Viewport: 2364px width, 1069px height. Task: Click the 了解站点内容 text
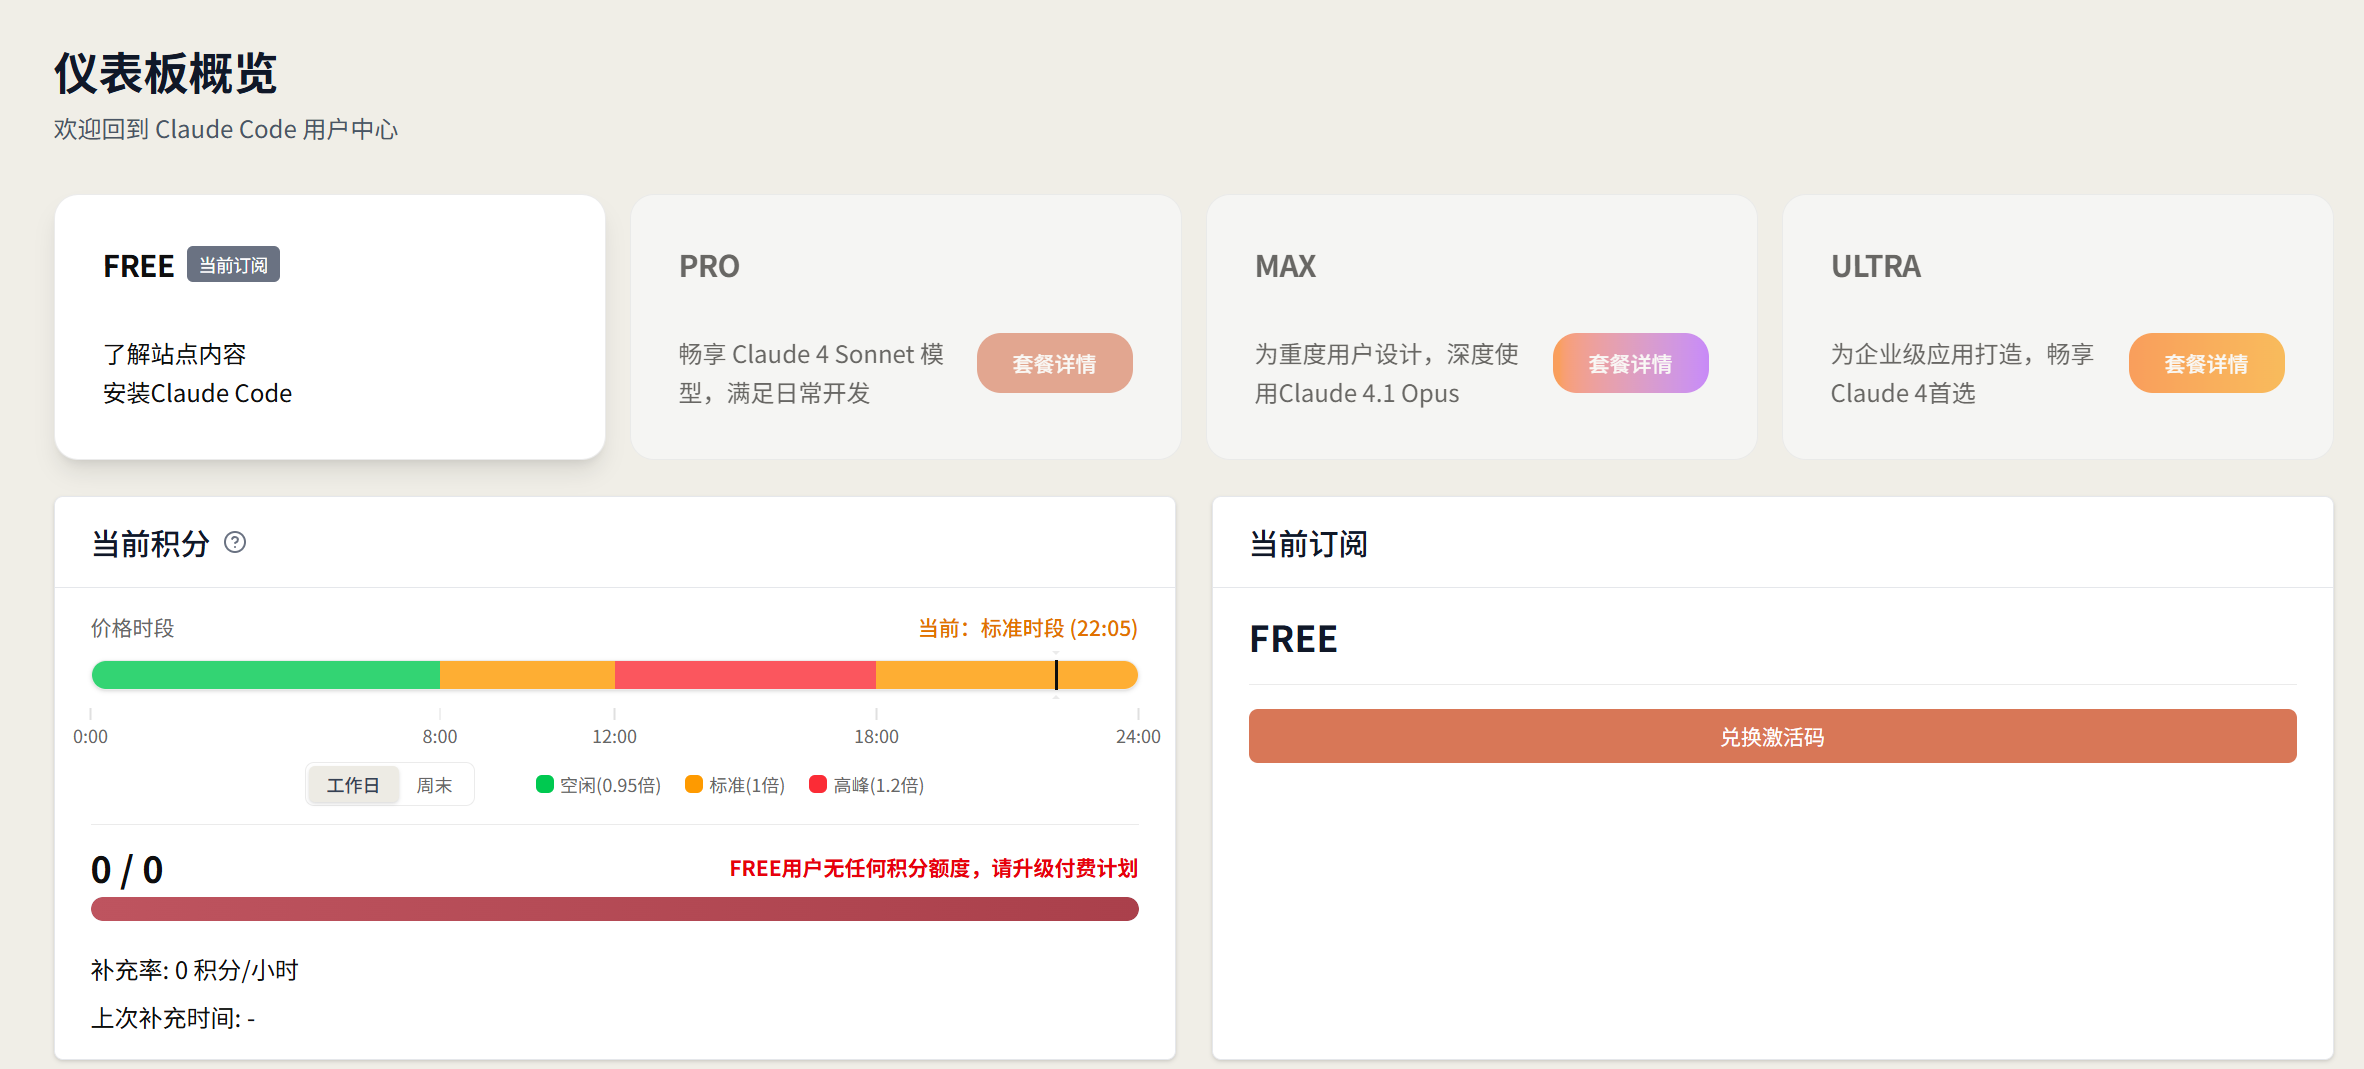[175, 354]
